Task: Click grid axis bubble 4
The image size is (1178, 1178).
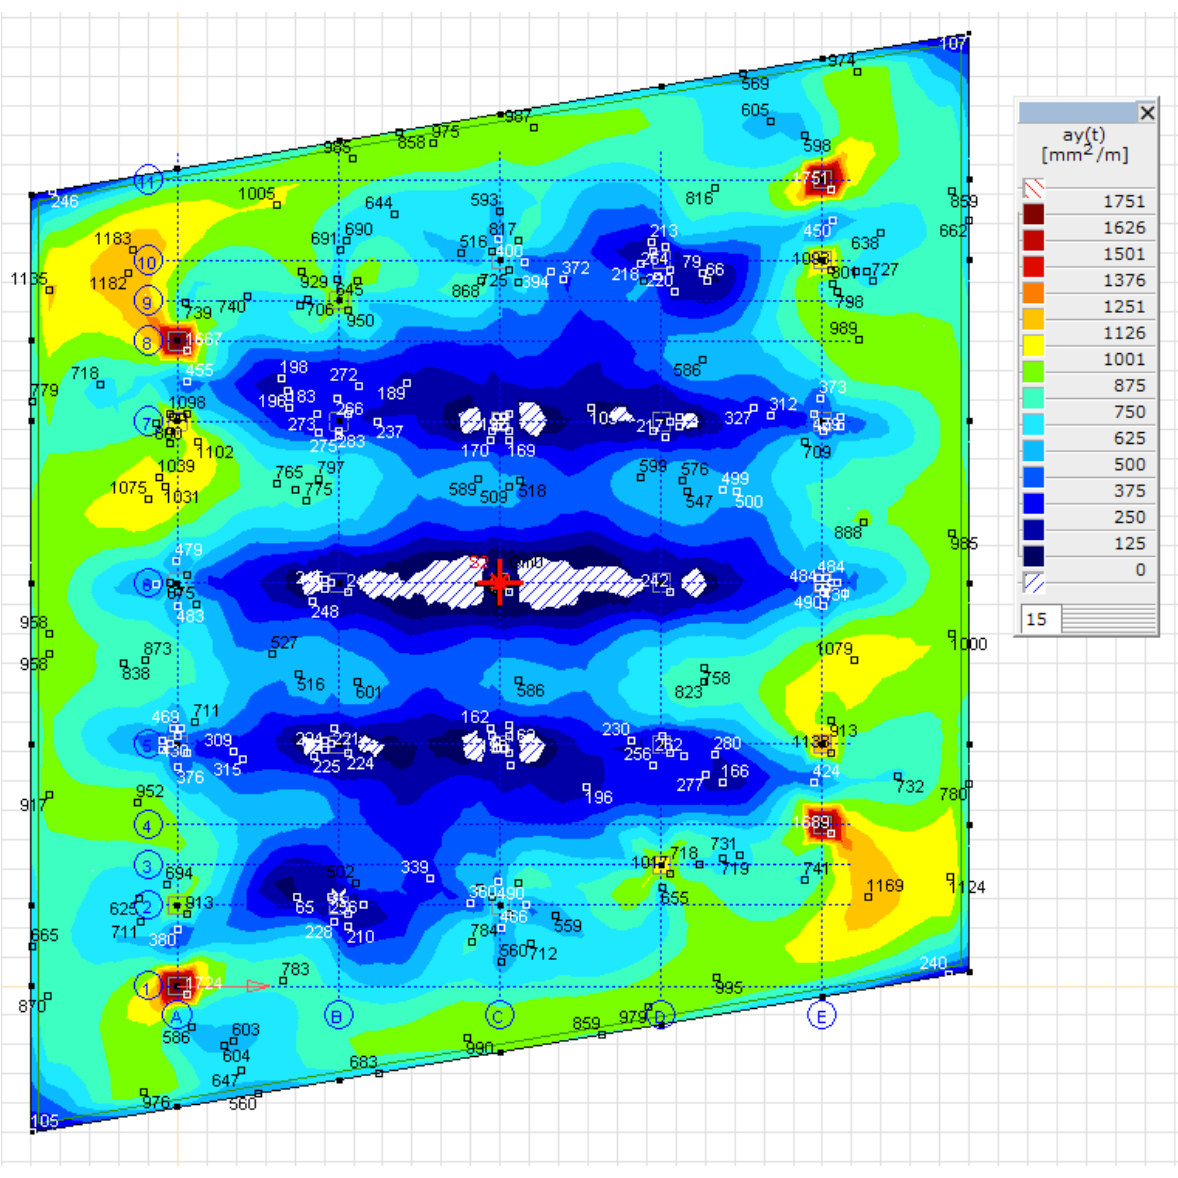Action: coord(148,825)
